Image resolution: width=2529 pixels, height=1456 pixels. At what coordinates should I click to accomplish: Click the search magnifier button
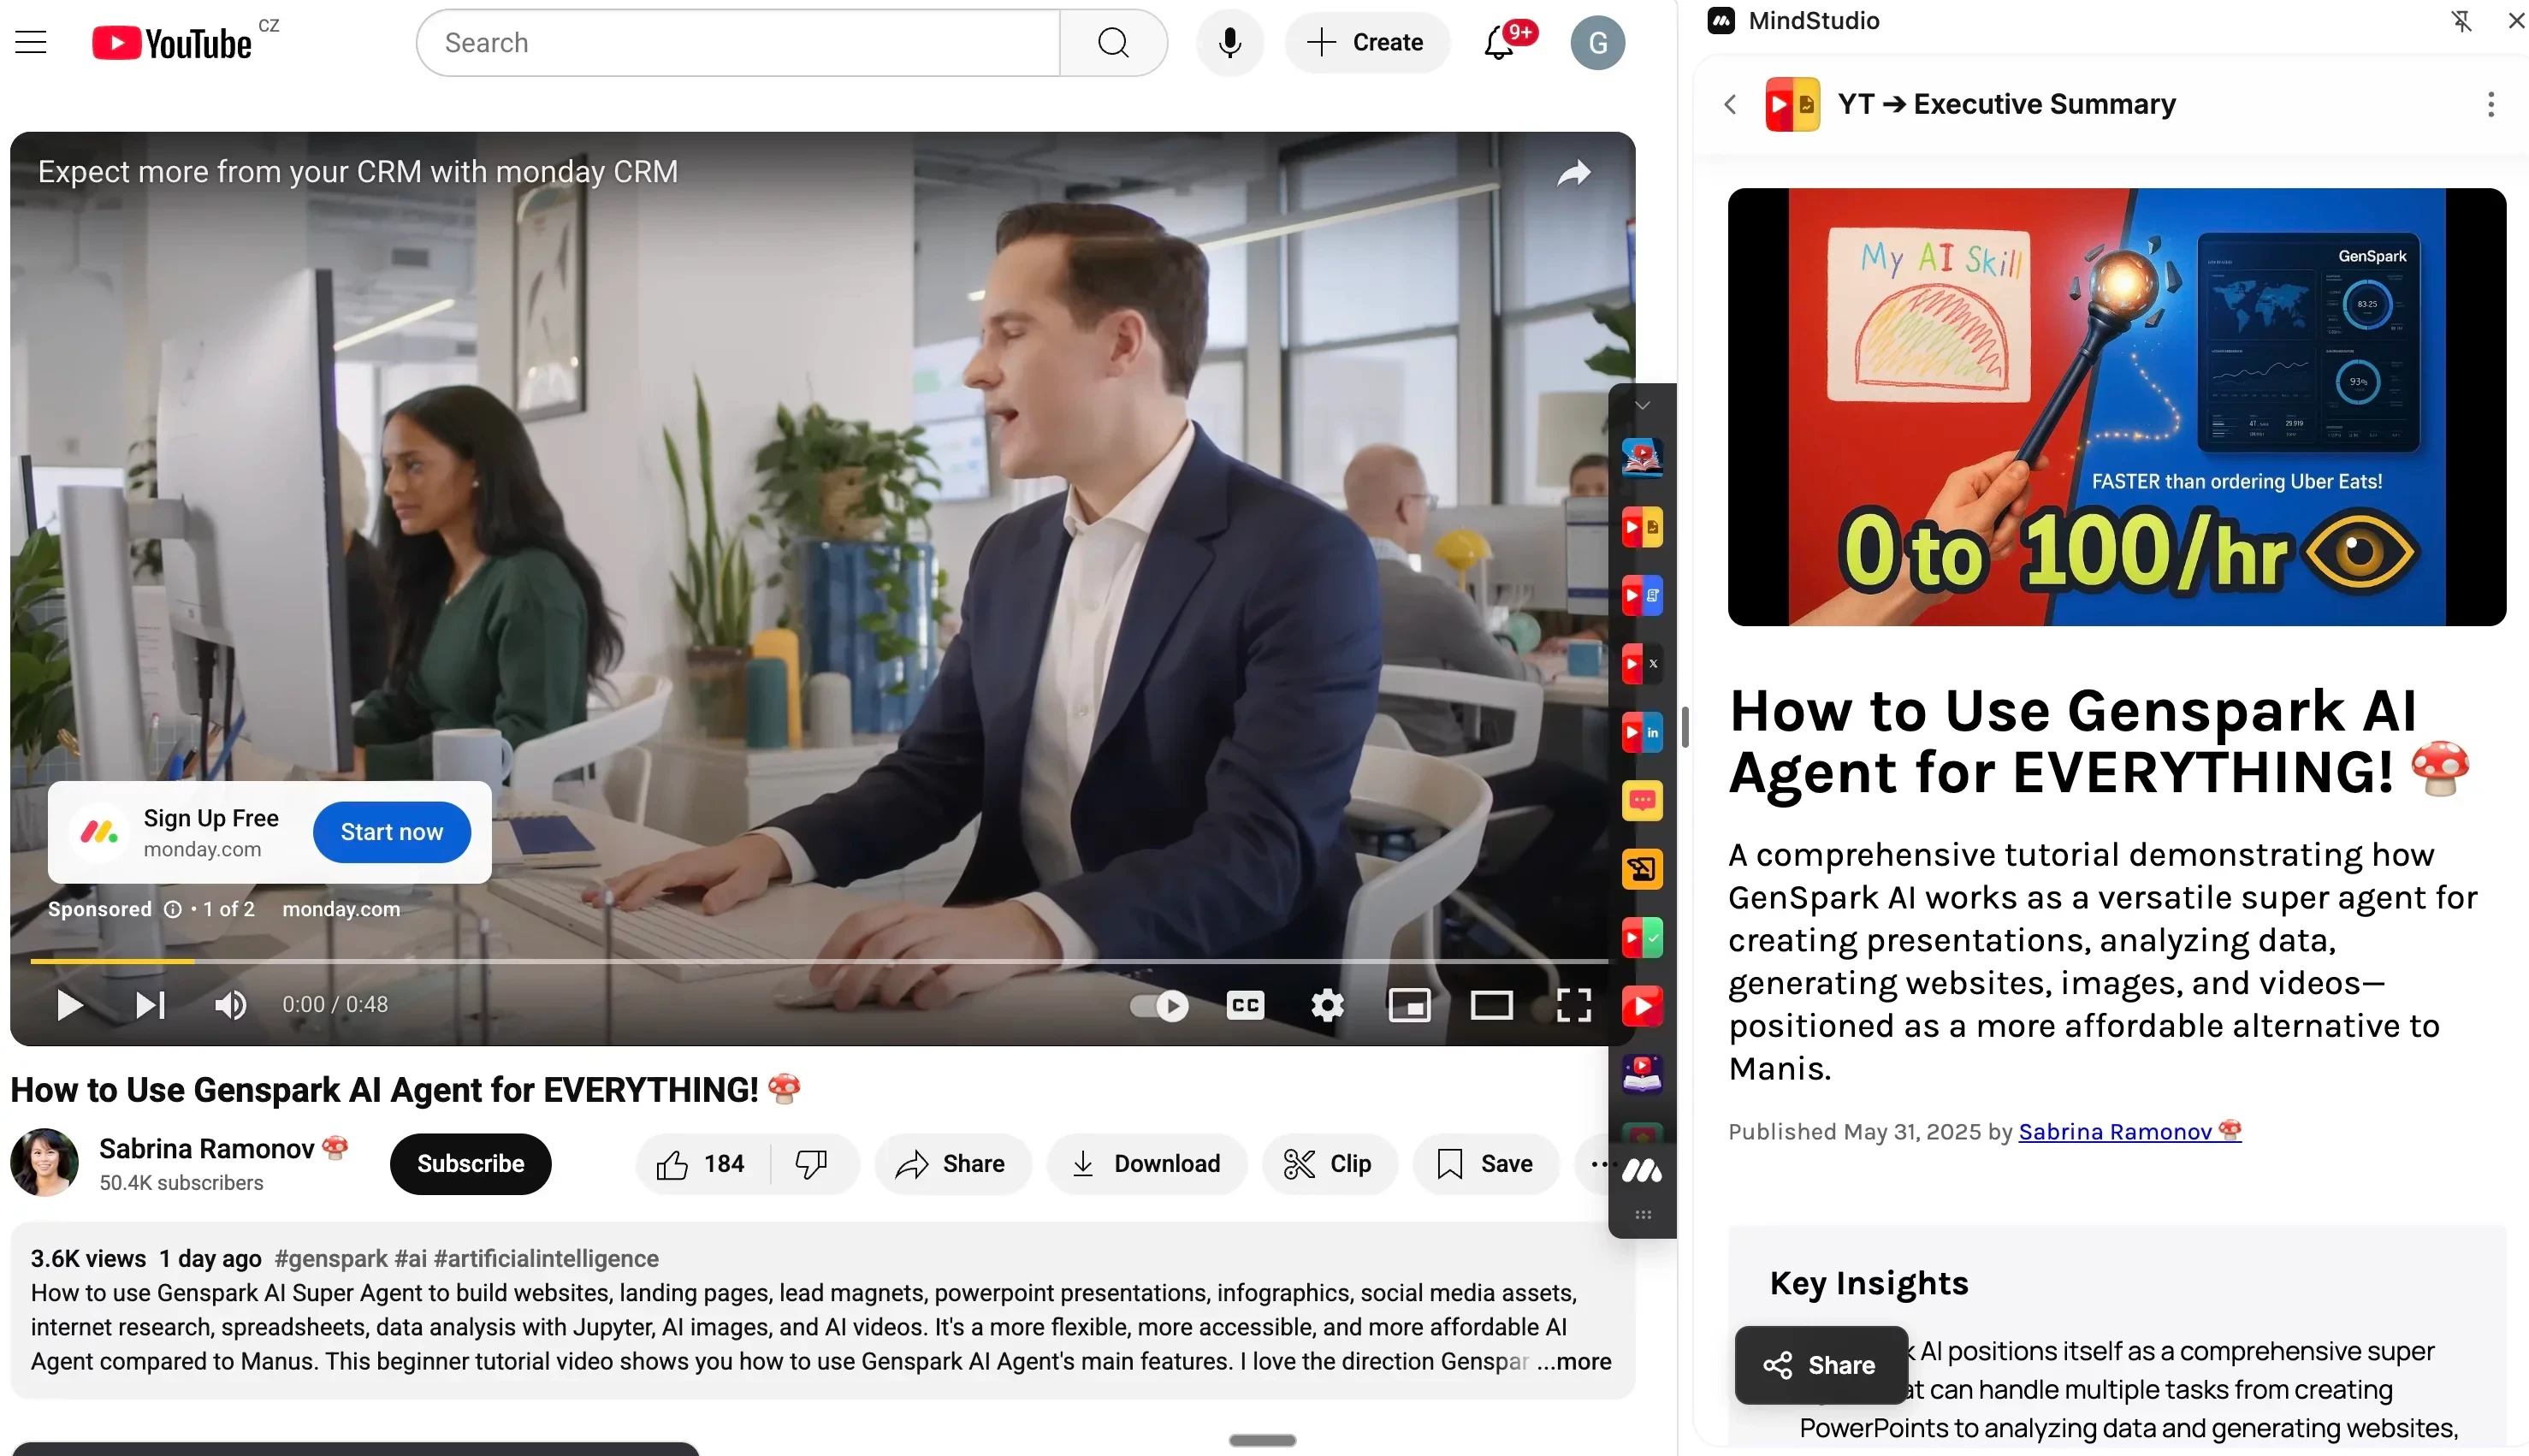[x=1113, y=43]
